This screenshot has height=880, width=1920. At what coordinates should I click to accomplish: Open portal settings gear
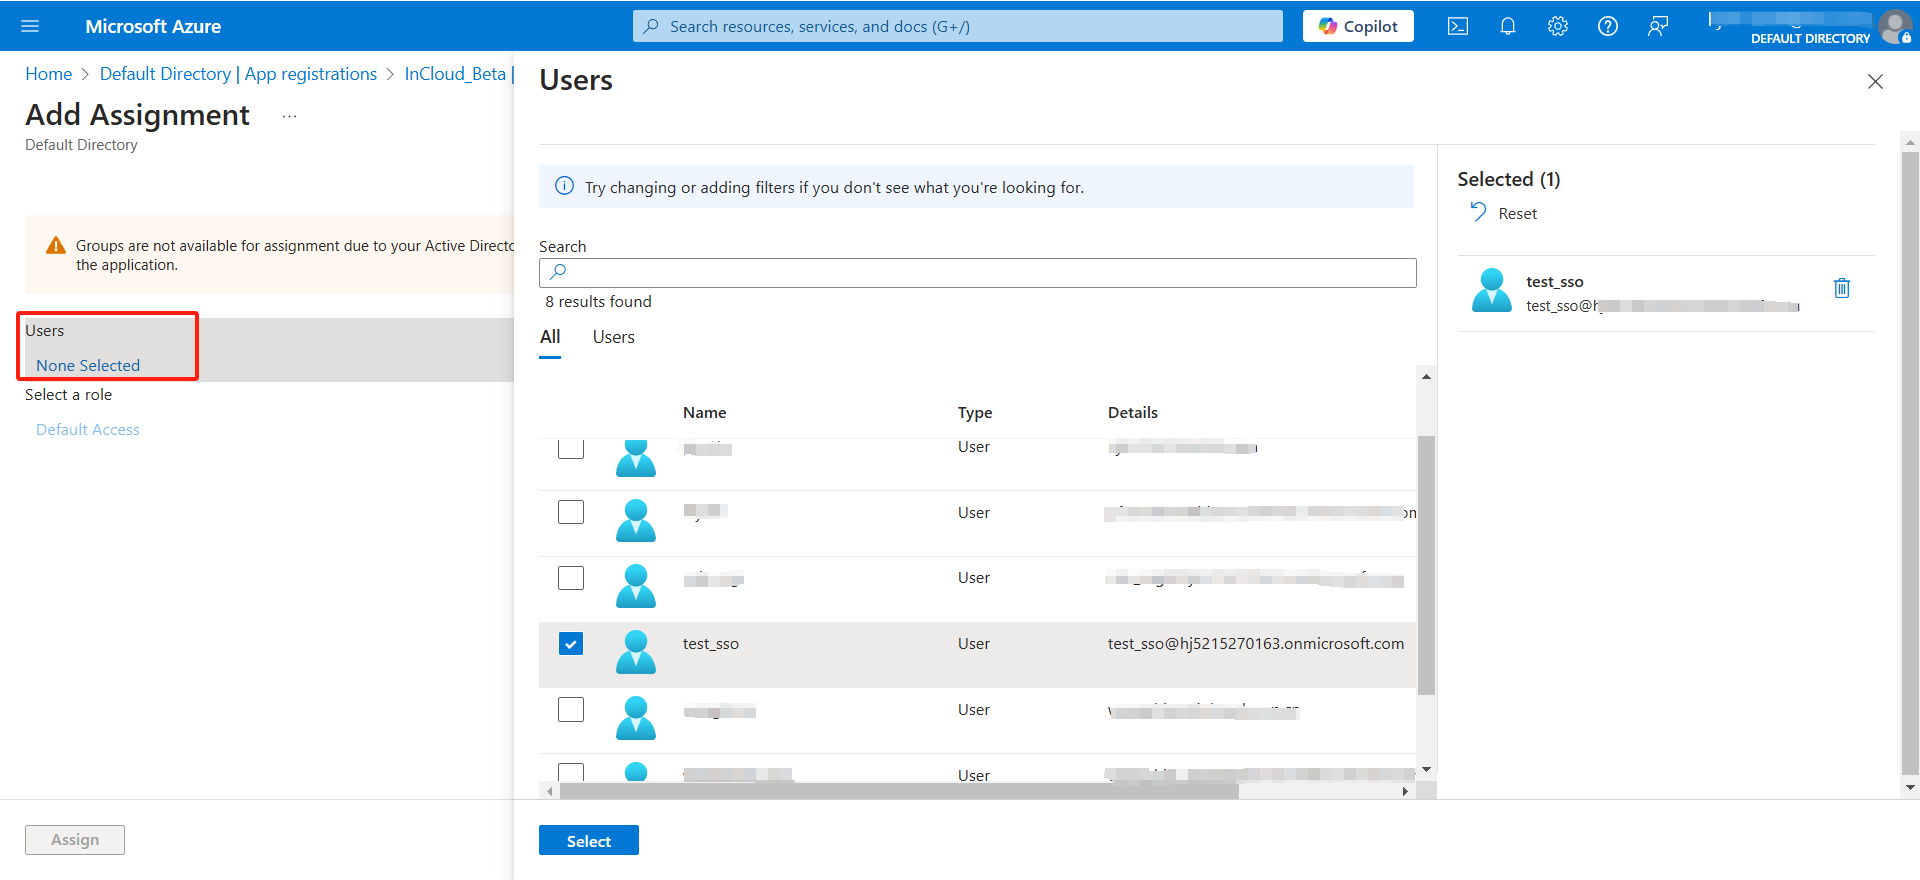(x=1558, y=26)
